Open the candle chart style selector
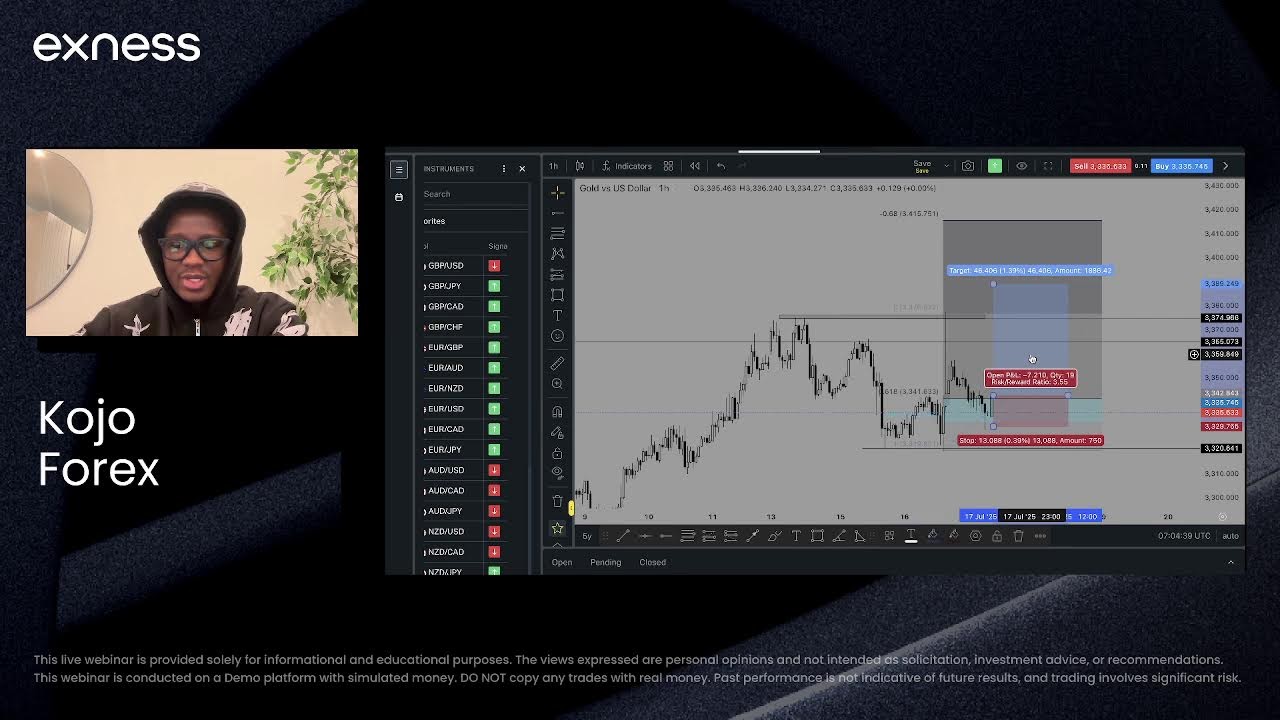 point(580,166)
